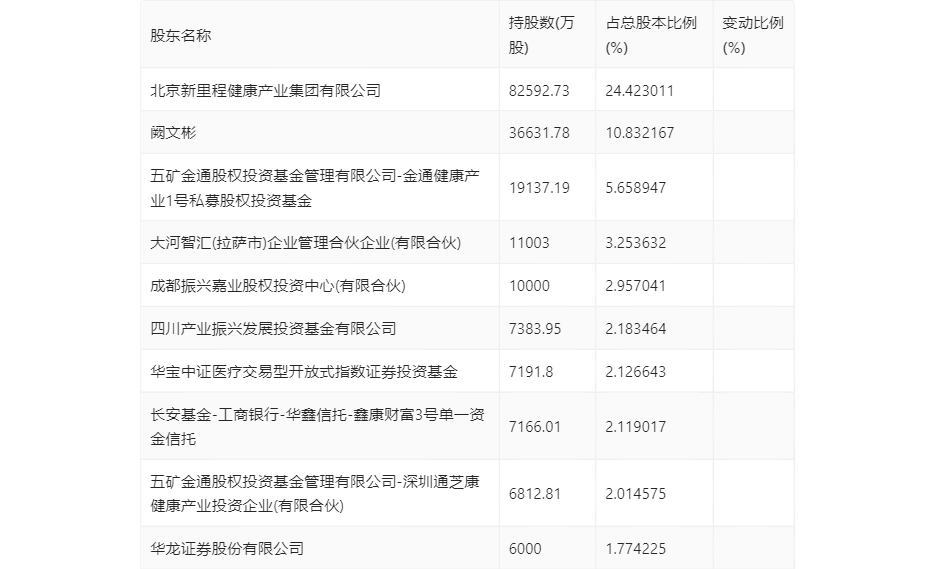Click the percentage 2.014575
This screenshot has height=569, width=935.
(x=636, y=494)
